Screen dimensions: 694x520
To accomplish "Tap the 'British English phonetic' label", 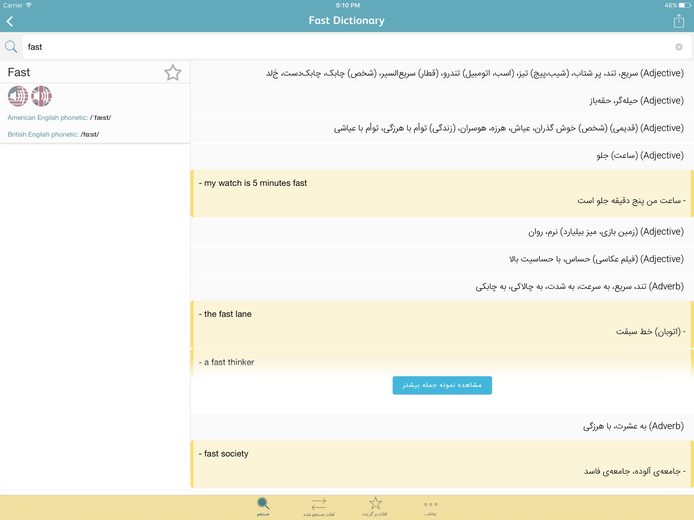I will pos(43,135).
